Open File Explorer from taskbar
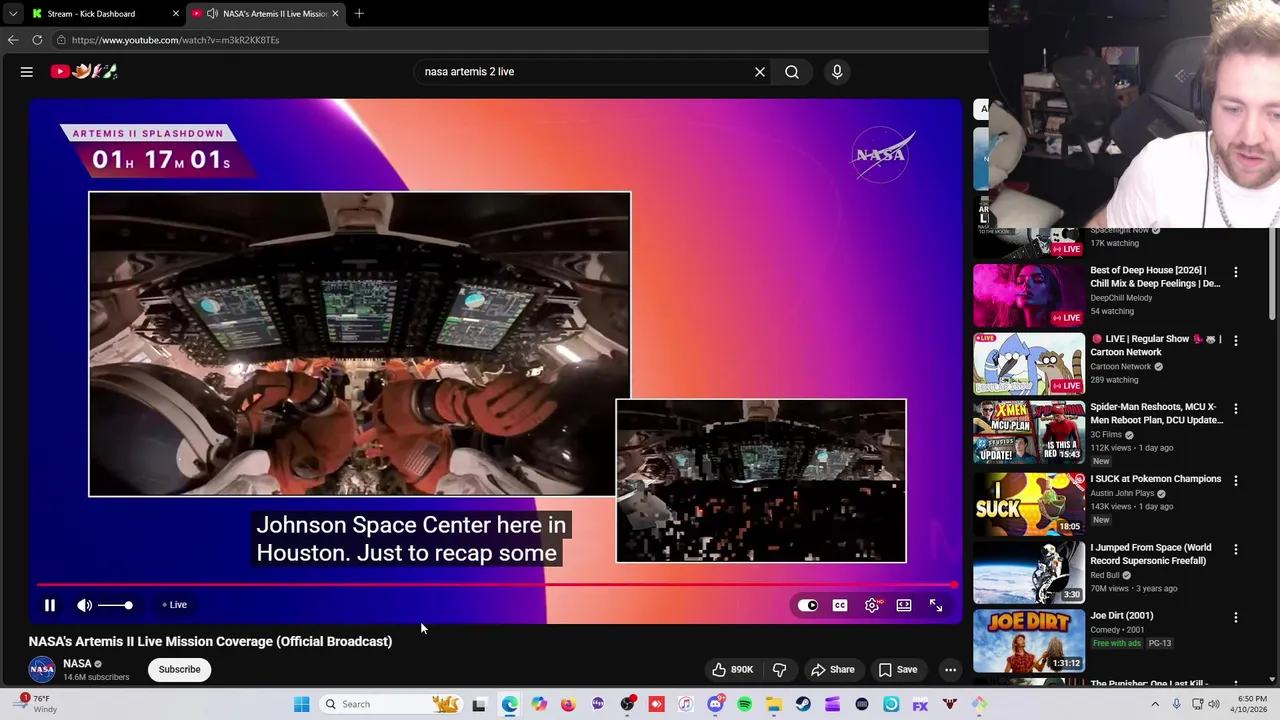 click(x=774, y=704)
